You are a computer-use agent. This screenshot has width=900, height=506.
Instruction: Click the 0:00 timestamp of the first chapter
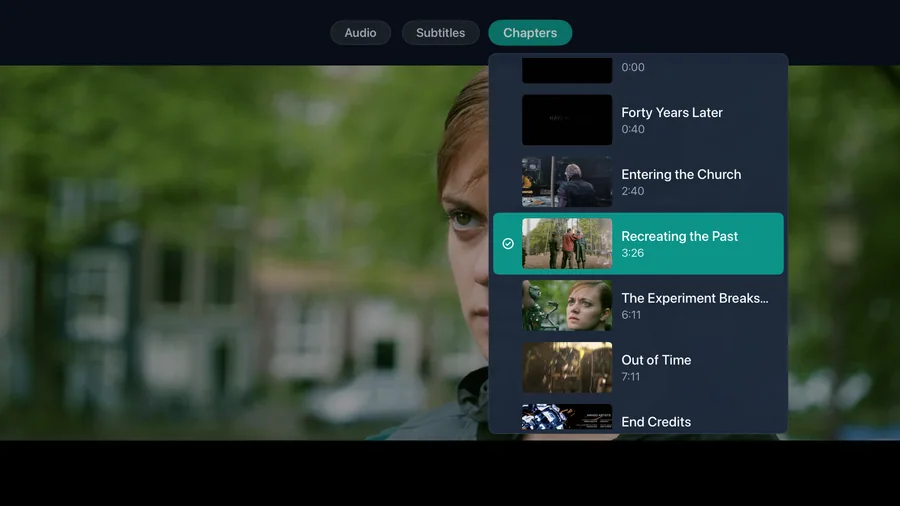[x=633, y=67]
